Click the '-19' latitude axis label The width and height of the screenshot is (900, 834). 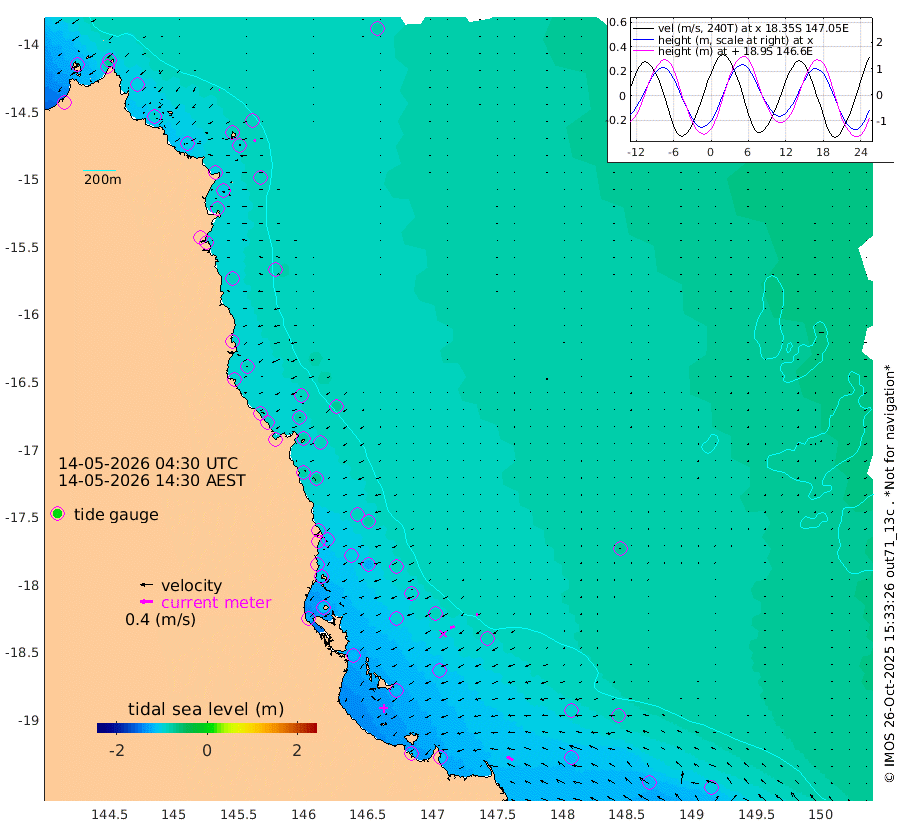(28, 720)
